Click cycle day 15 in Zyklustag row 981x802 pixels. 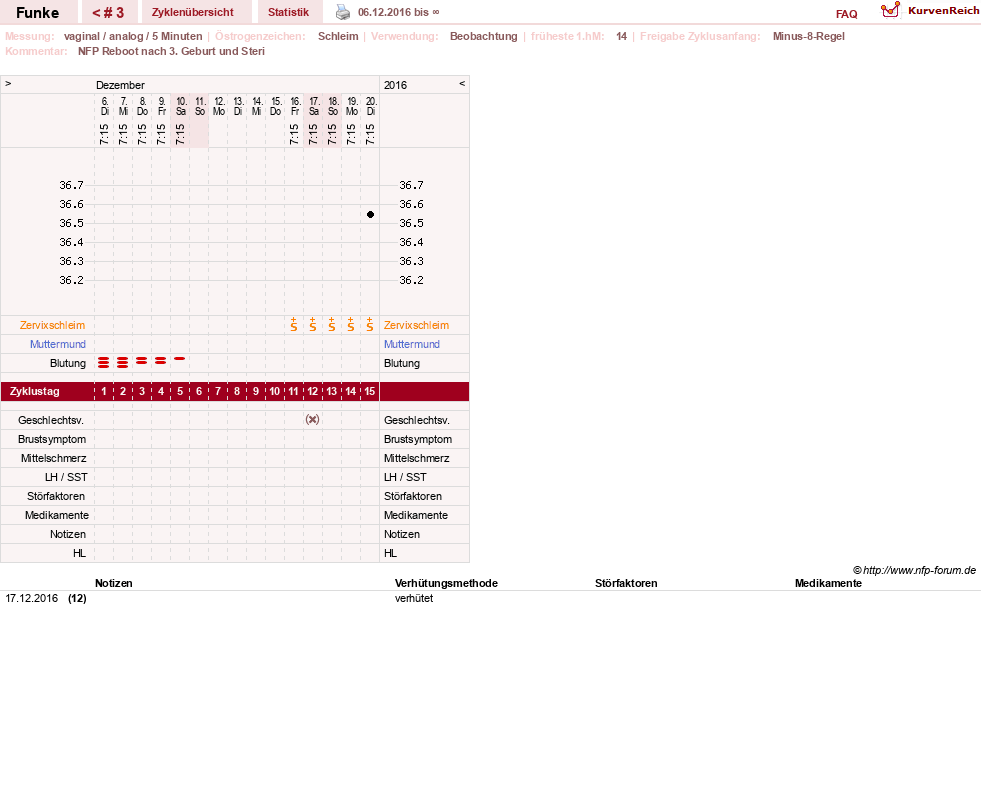tap(370, 391)
